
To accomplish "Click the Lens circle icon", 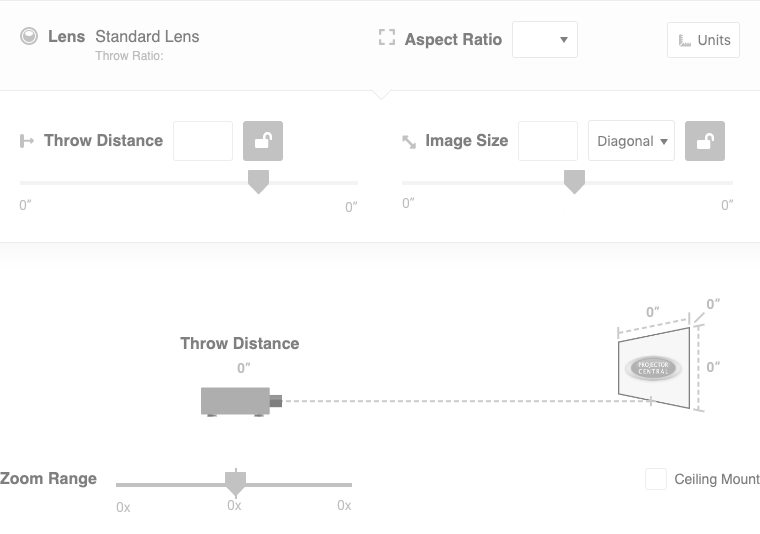I will tap(29, 36).
